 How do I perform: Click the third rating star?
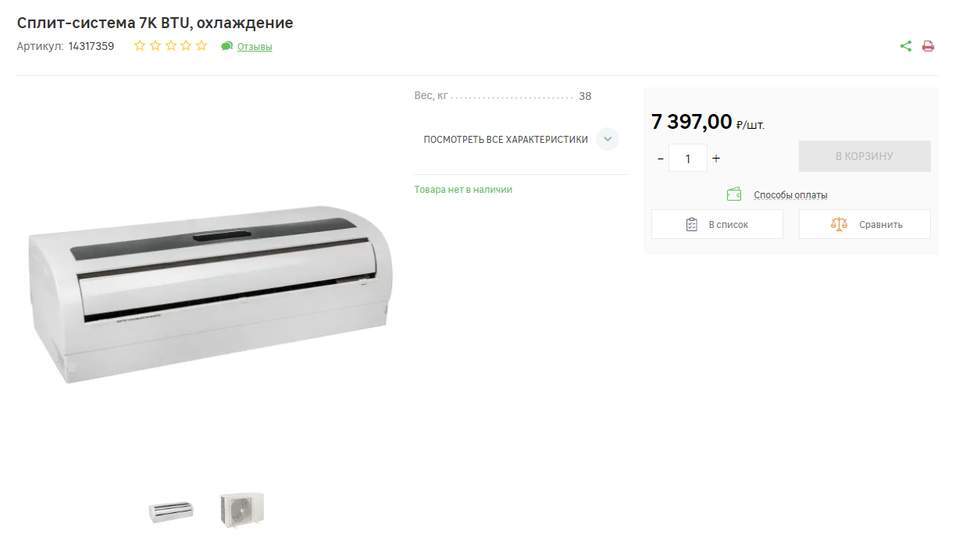point(171,46)
